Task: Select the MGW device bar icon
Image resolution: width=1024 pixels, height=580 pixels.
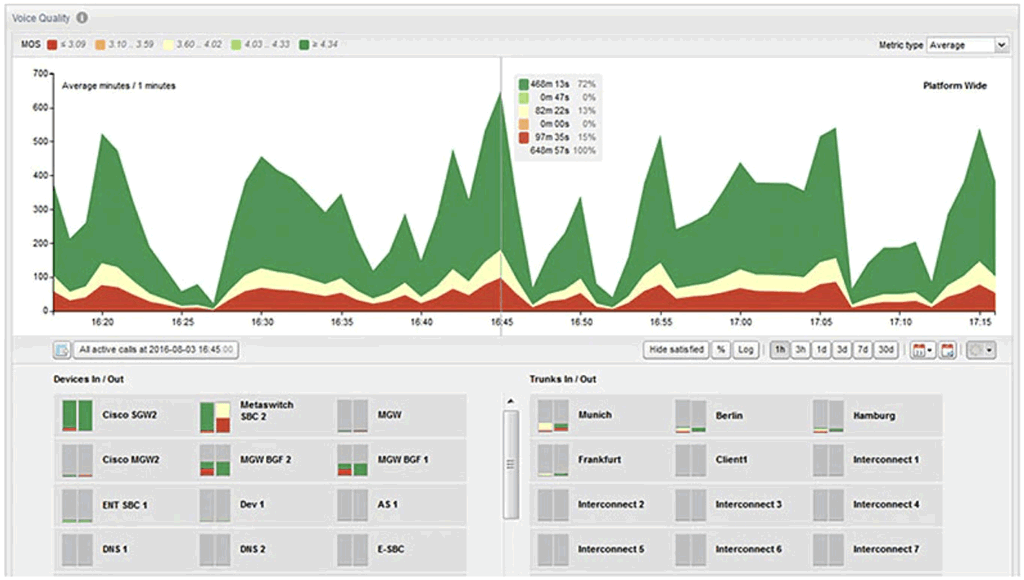Action: tap(353, 416)
